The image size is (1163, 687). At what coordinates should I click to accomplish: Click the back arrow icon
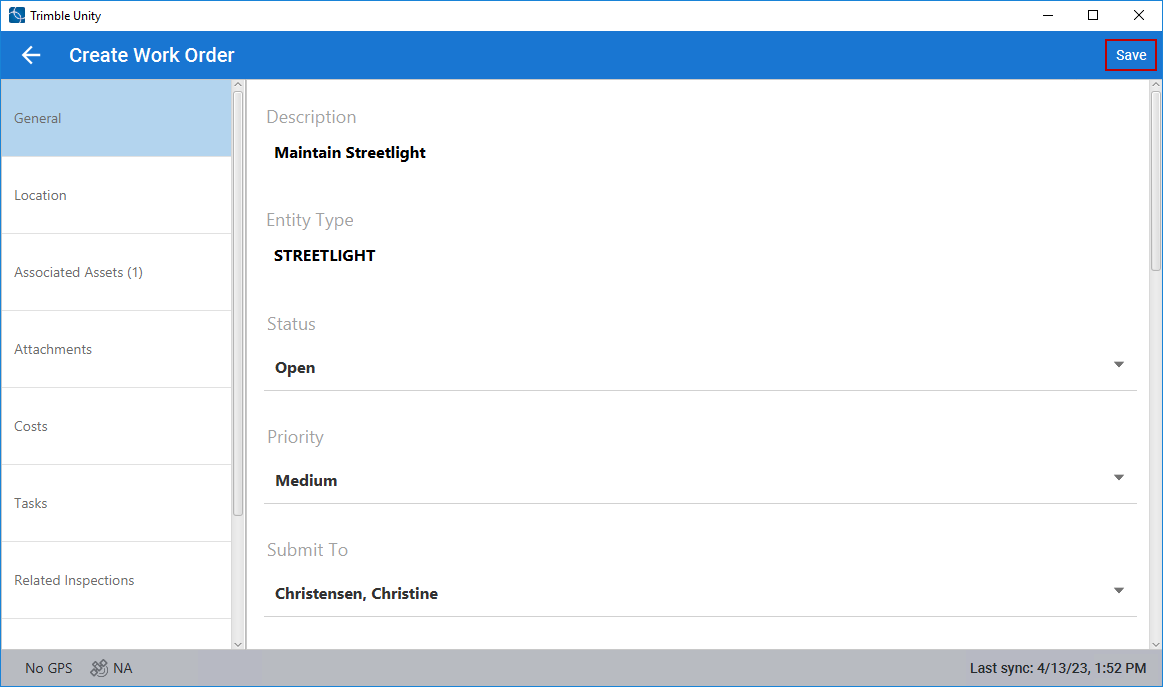(31, 55)
